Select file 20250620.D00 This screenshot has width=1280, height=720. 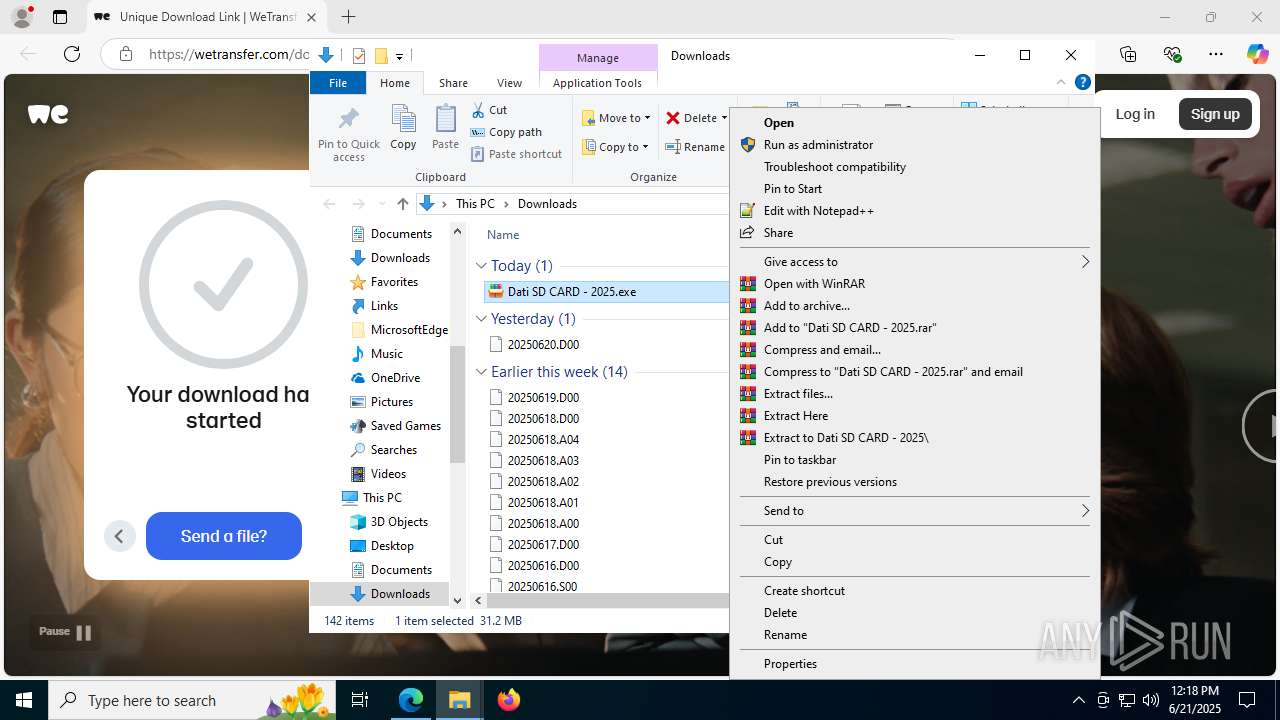543,345
